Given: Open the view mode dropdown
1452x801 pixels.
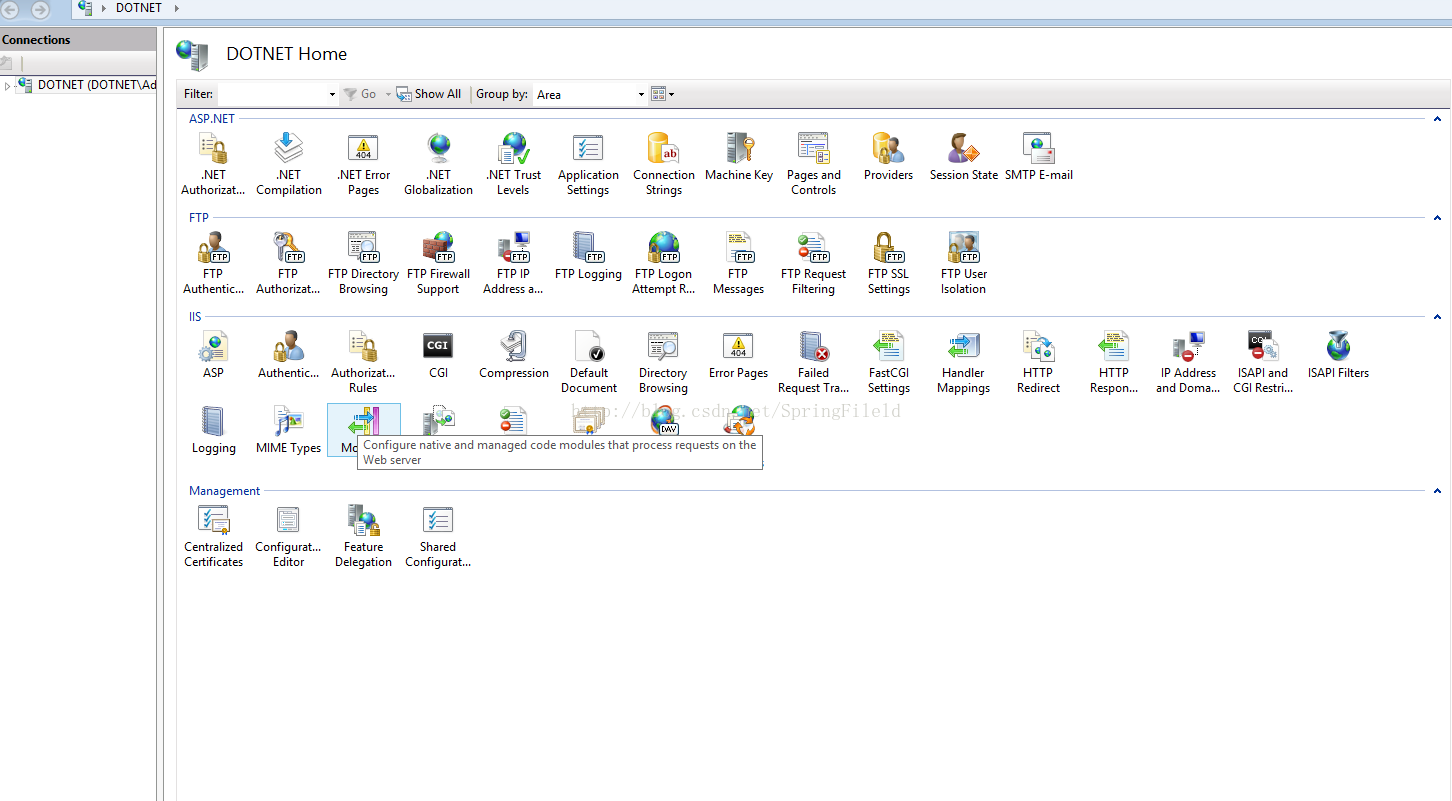Looking at the screenshot, I should [662, 94].
